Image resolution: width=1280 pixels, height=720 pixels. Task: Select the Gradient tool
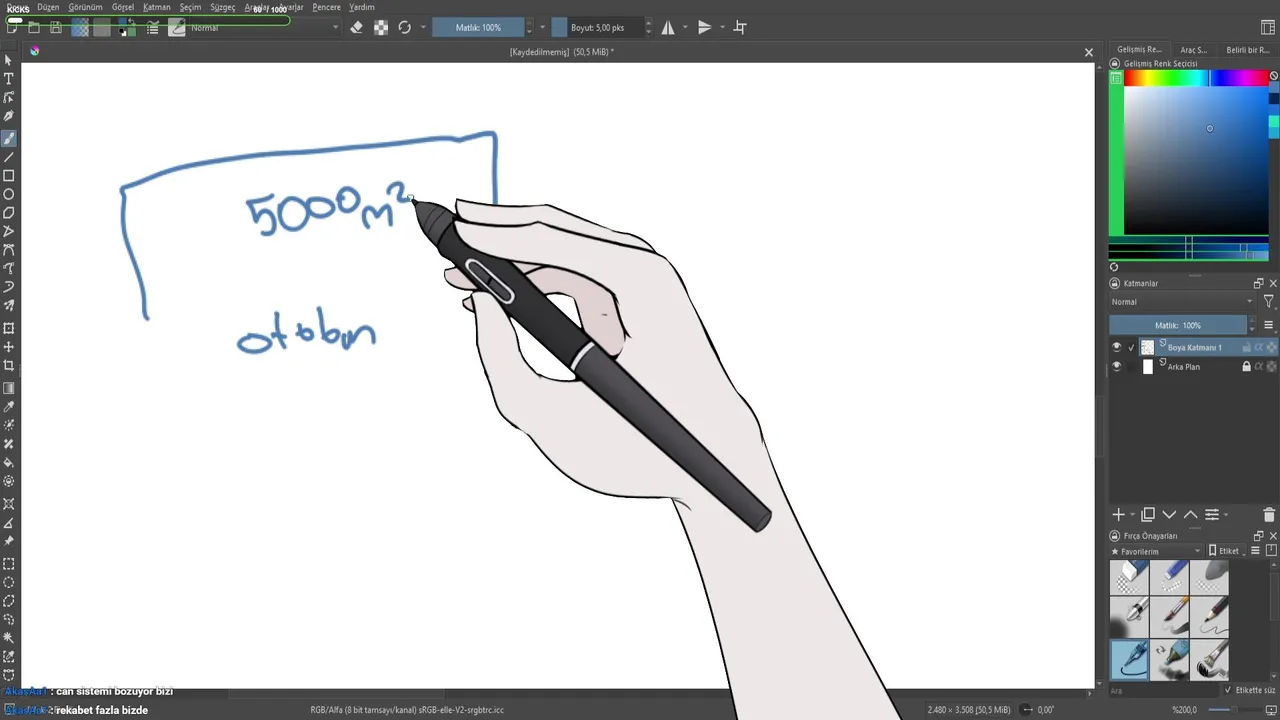tap(9, 388)
